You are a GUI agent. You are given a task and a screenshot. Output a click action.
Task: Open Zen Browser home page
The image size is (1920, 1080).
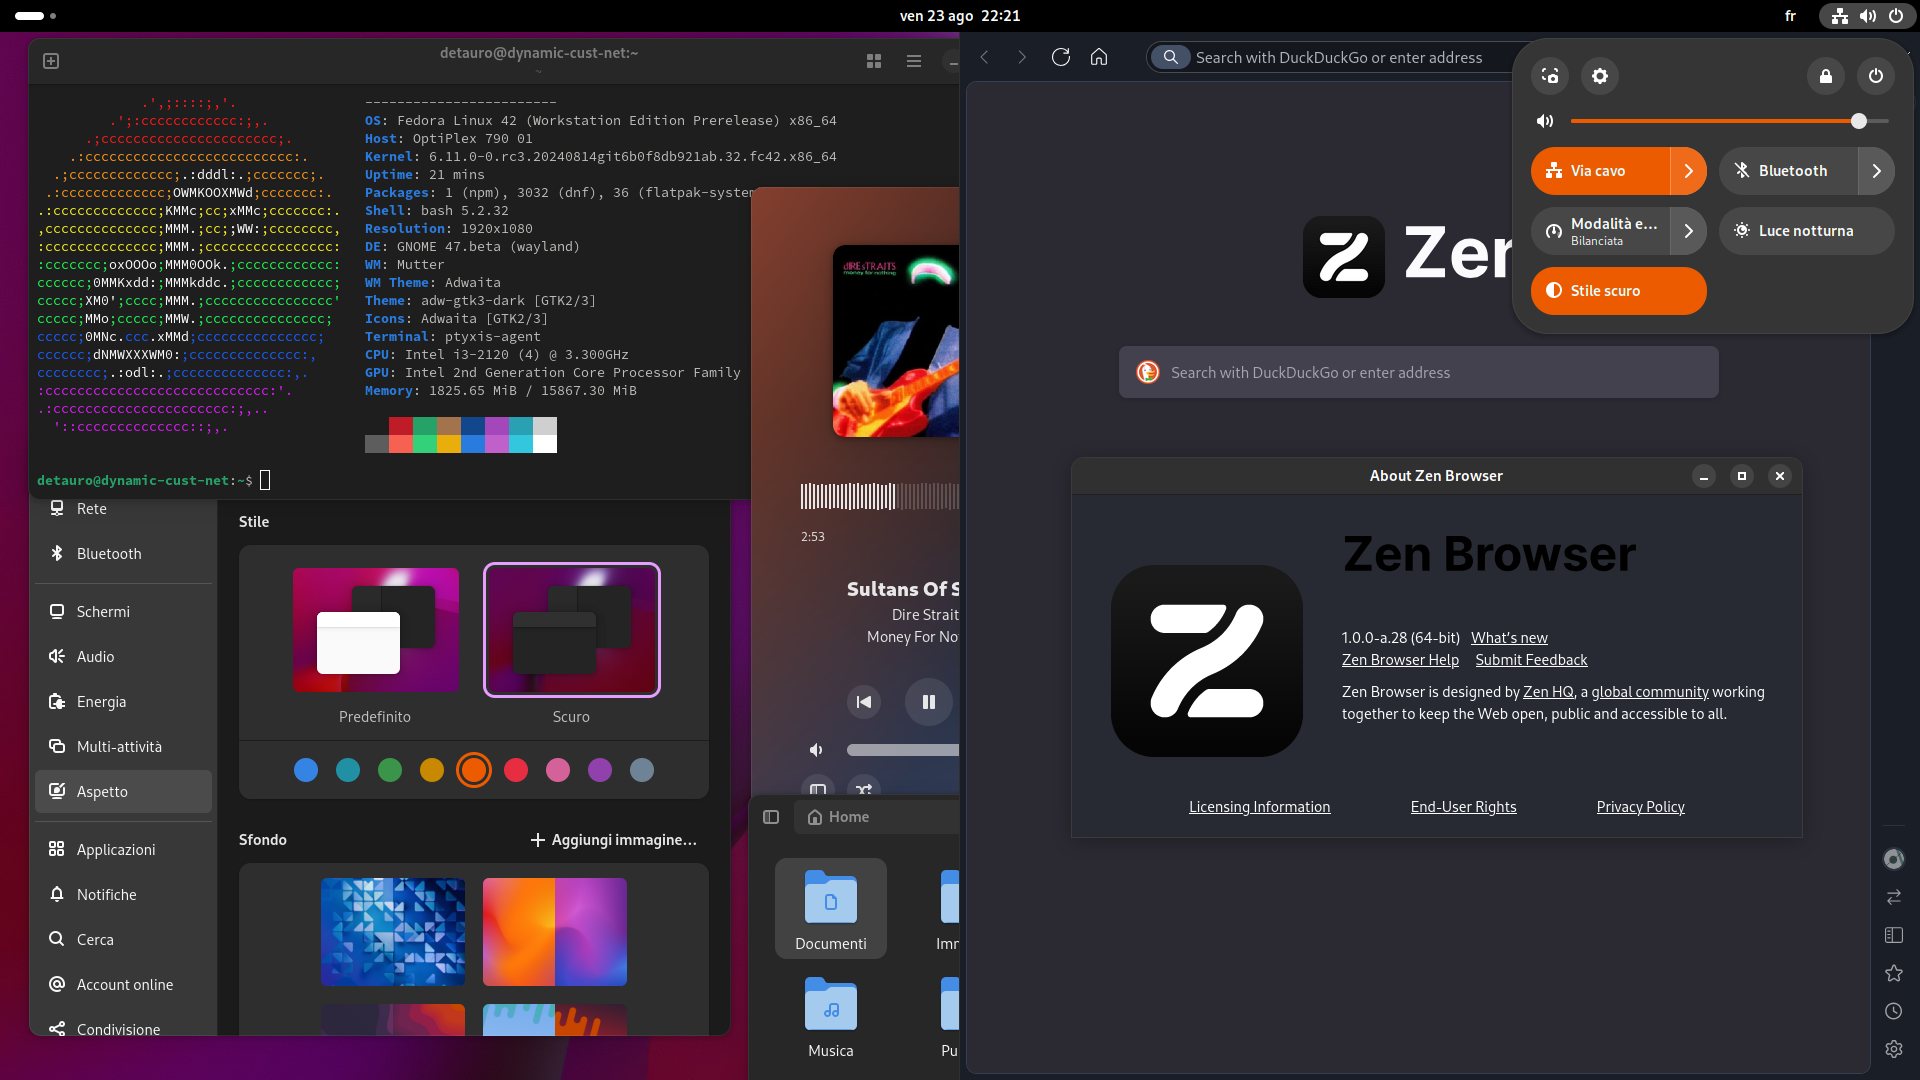pos(1099,57)
